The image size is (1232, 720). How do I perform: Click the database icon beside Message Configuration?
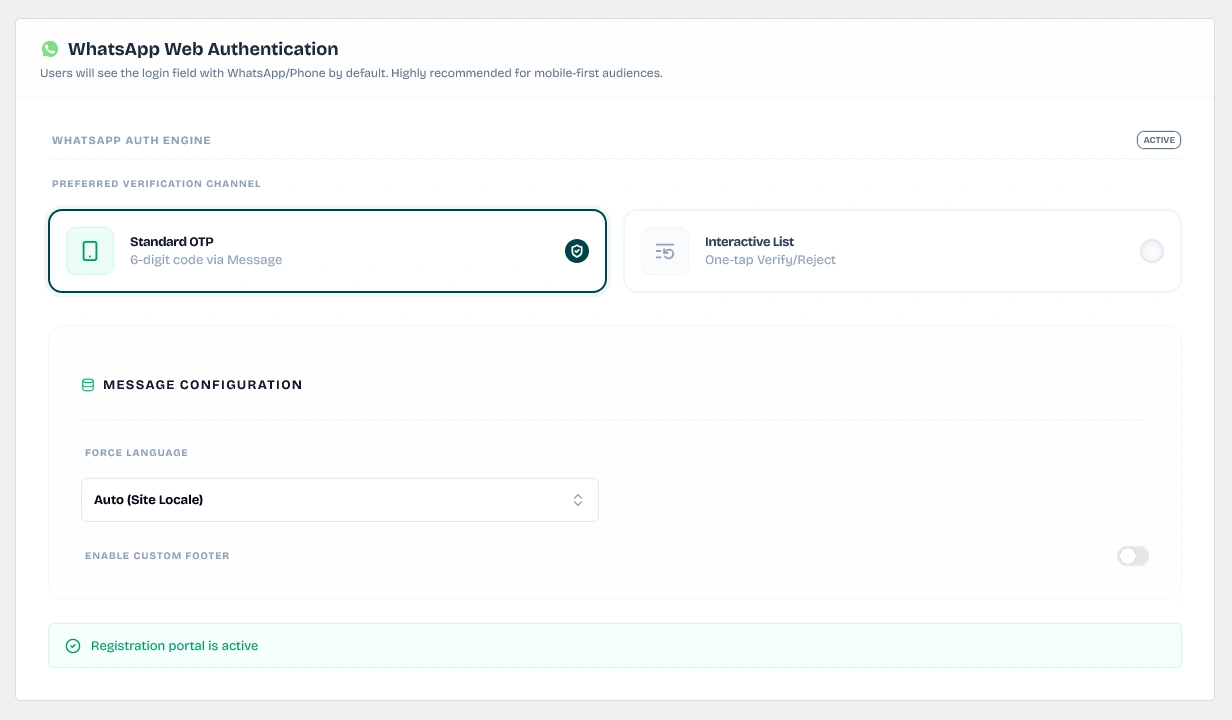(x=88, y=385)
